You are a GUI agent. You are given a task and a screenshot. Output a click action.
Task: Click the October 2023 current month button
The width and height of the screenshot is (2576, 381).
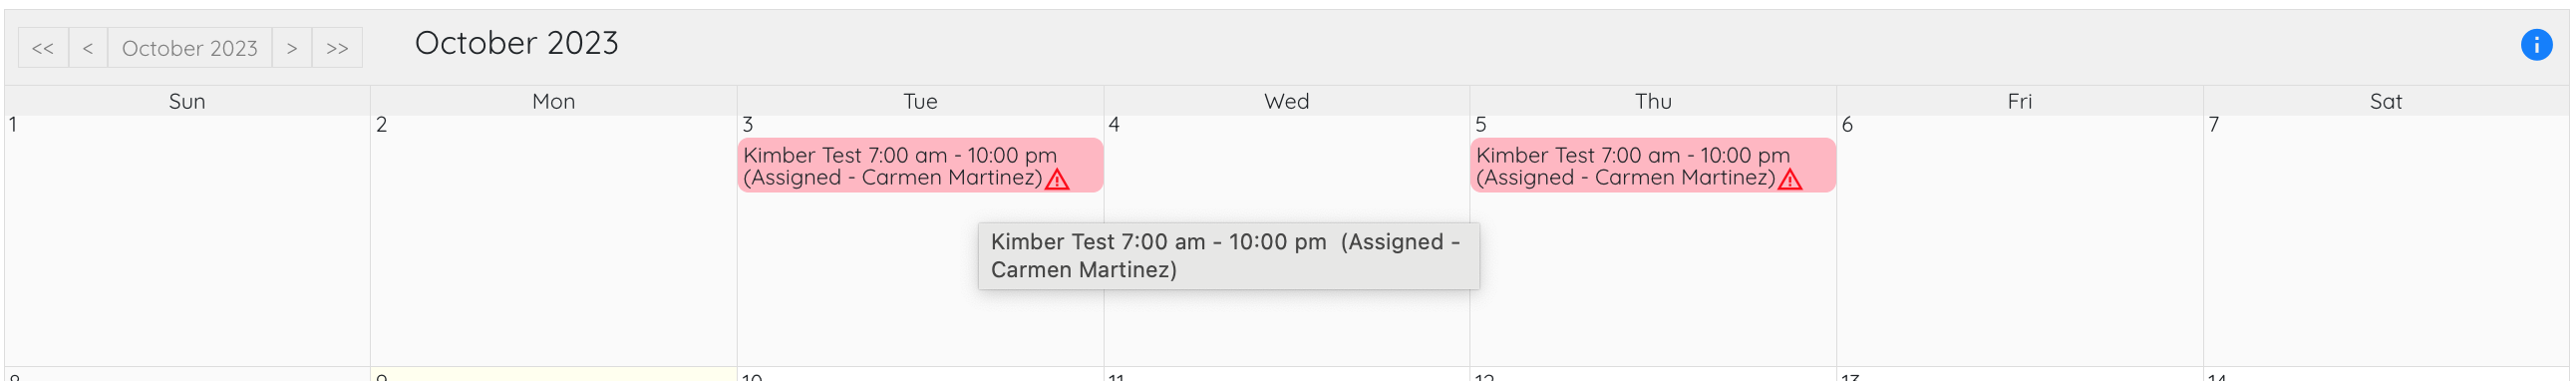(x=190, y=48)
